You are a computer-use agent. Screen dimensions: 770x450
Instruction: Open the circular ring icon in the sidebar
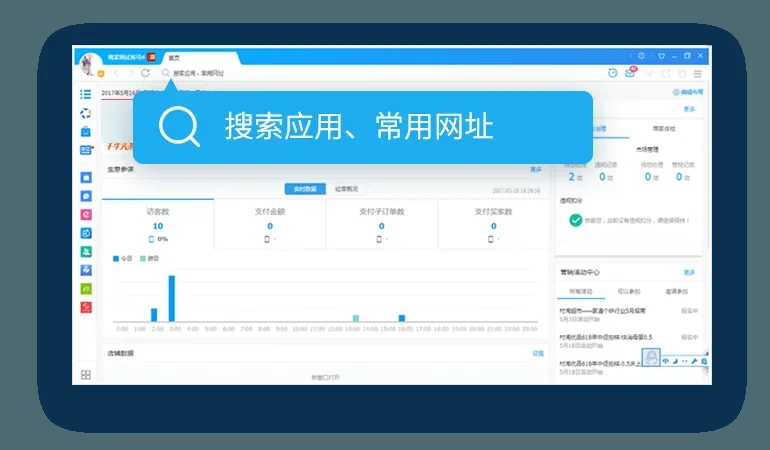[x=86, y=113]
